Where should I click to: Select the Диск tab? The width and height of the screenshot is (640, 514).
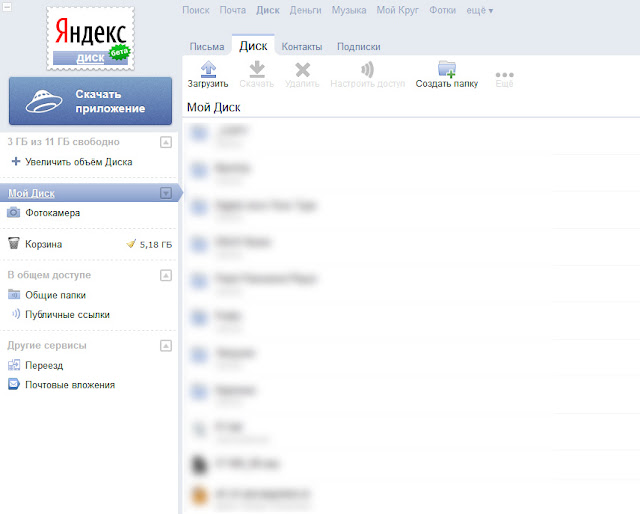[x=253, y=46]
